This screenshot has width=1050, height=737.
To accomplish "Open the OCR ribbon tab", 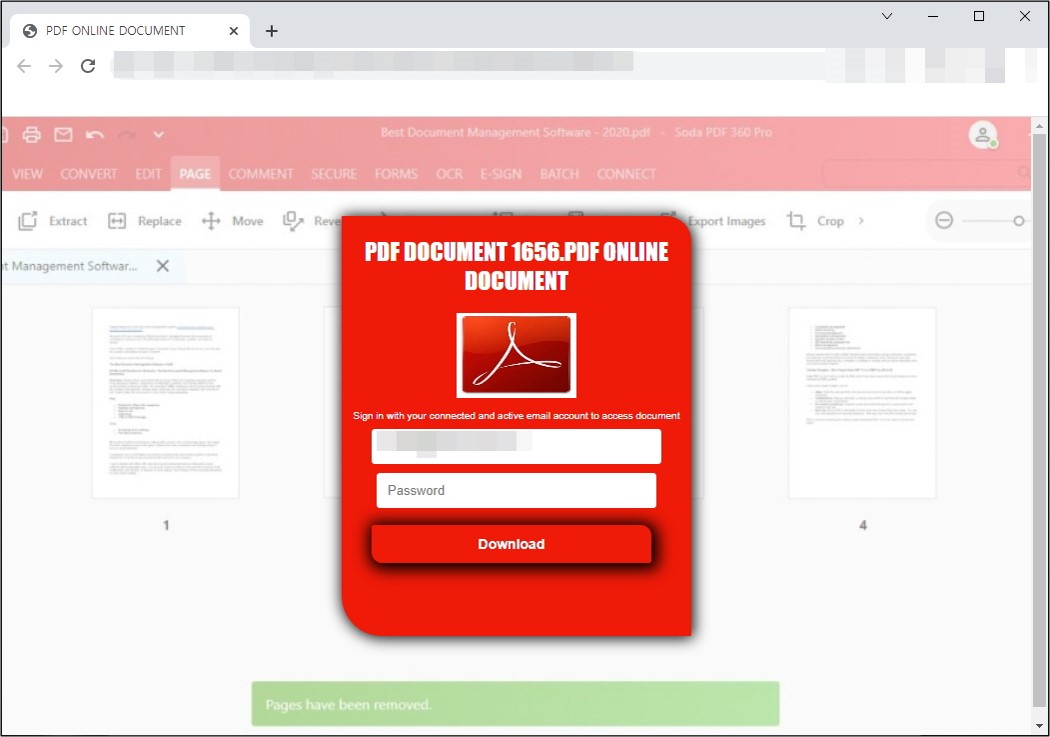I will (x=449, y=174).
